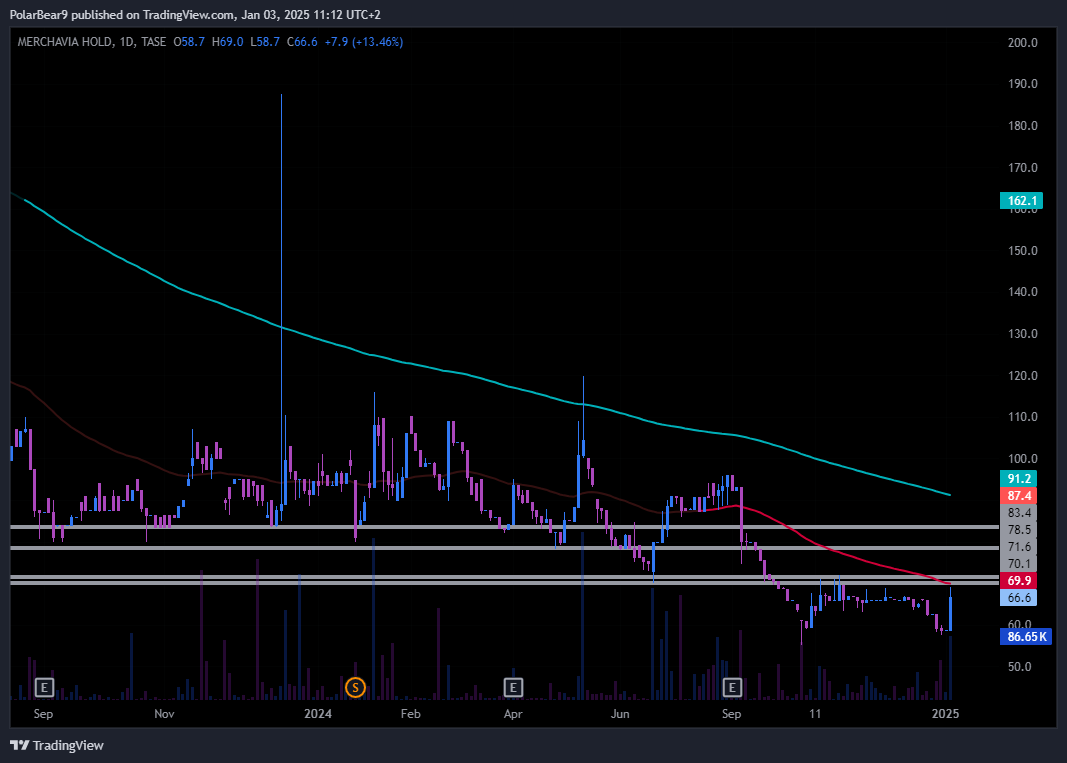Click the earnings E marker above Apr

pyautogui.click(x=513, y=687)
